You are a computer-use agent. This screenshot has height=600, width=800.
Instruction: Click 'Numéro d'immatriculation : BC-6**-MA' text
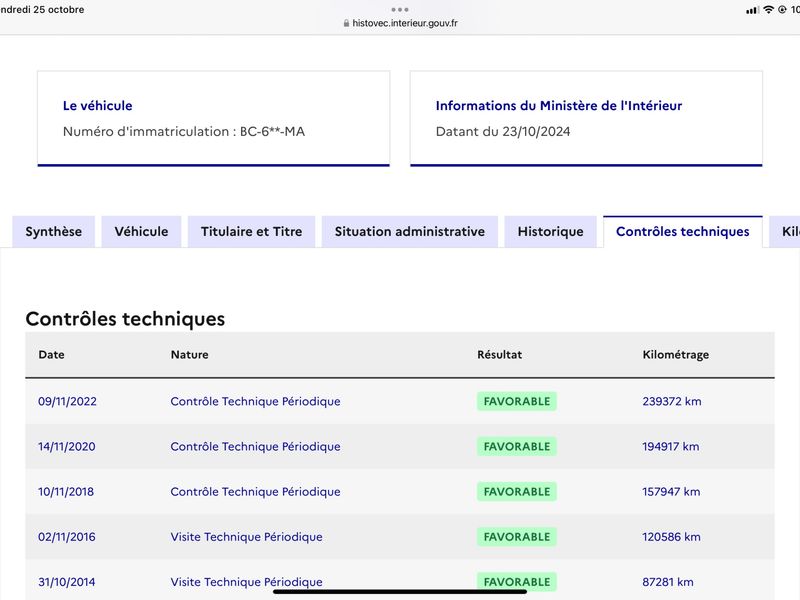pos(184,132)
